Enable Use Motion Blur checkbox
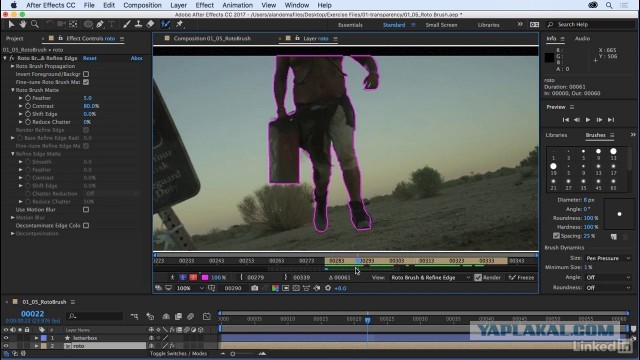 [86, 209]
